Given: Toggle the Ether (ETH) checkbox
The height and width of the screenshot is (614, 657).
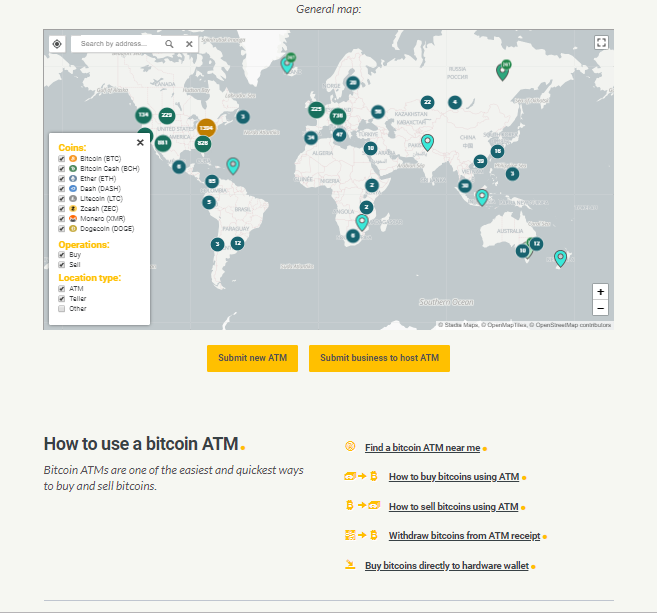Looking at the screenshot, I should coord(62,179).
